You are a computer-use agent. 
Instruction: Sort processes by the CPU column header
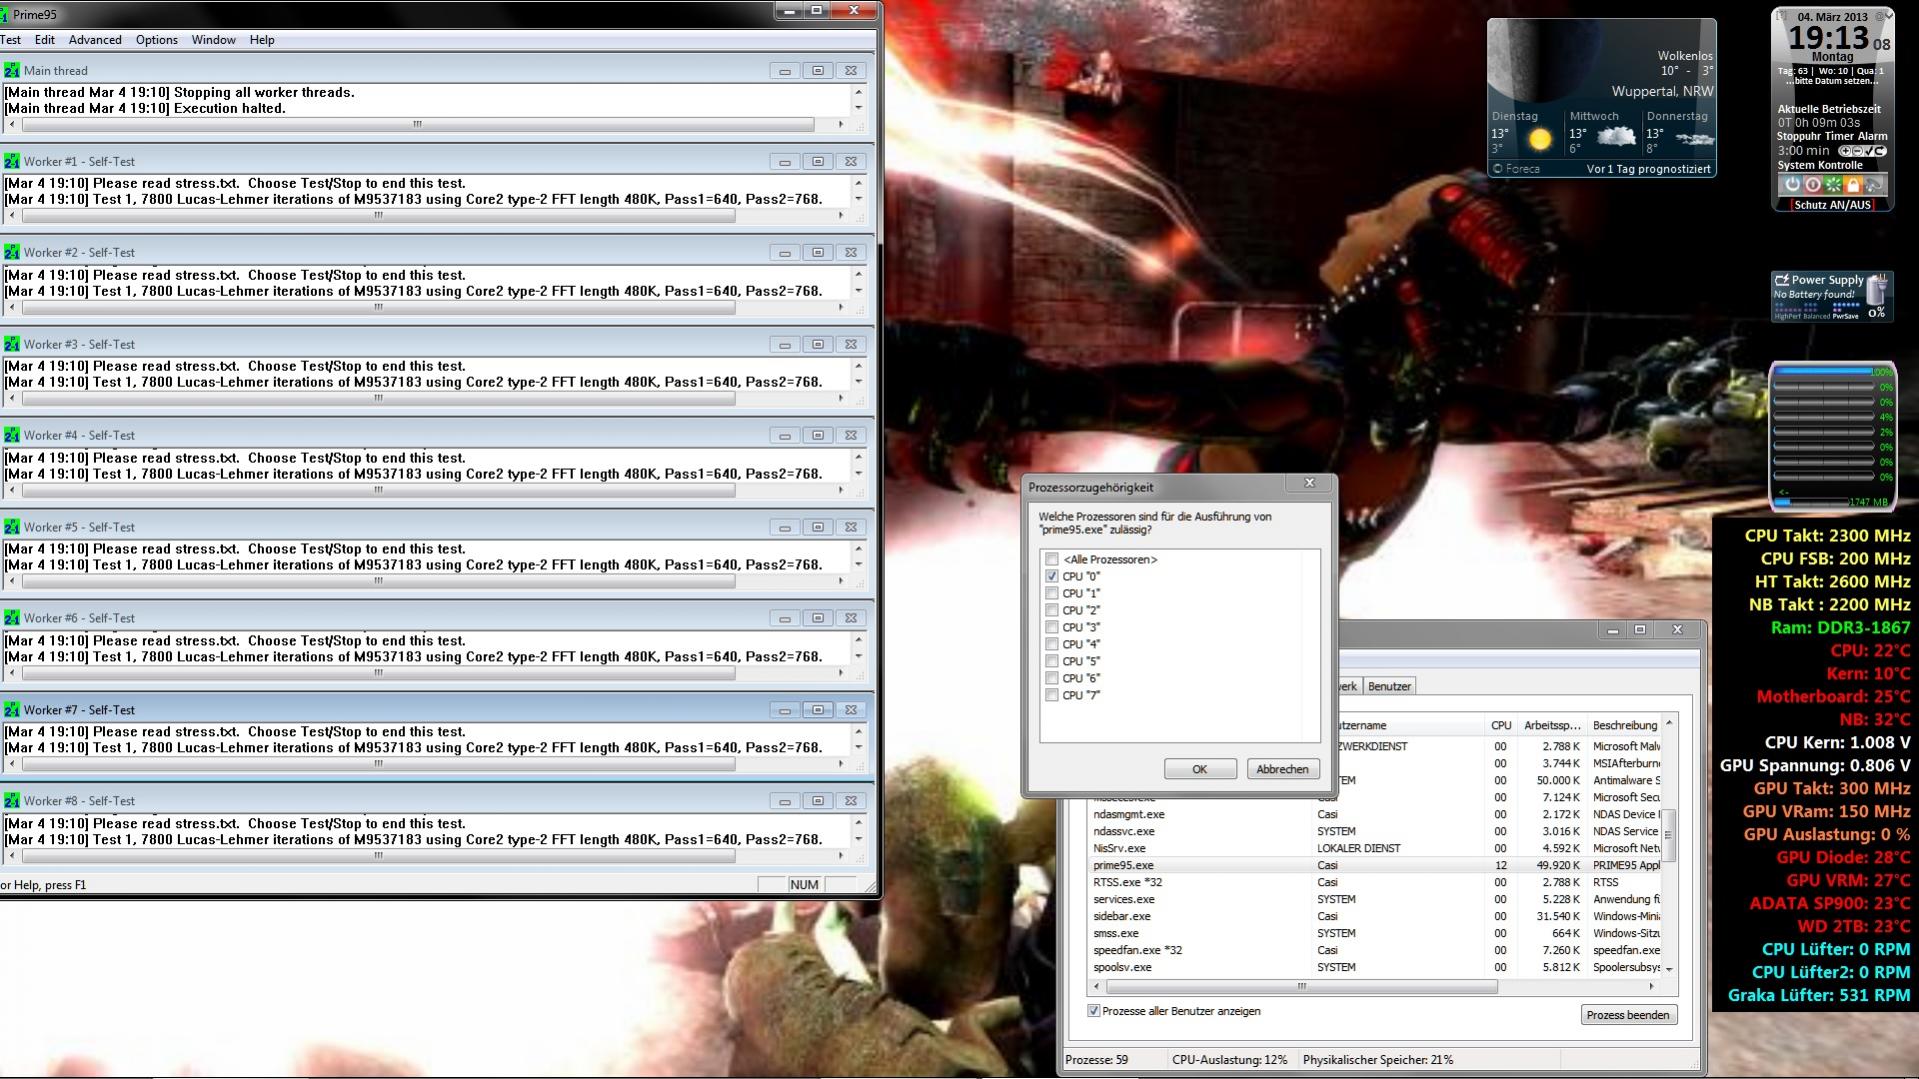coord(1500,725)
